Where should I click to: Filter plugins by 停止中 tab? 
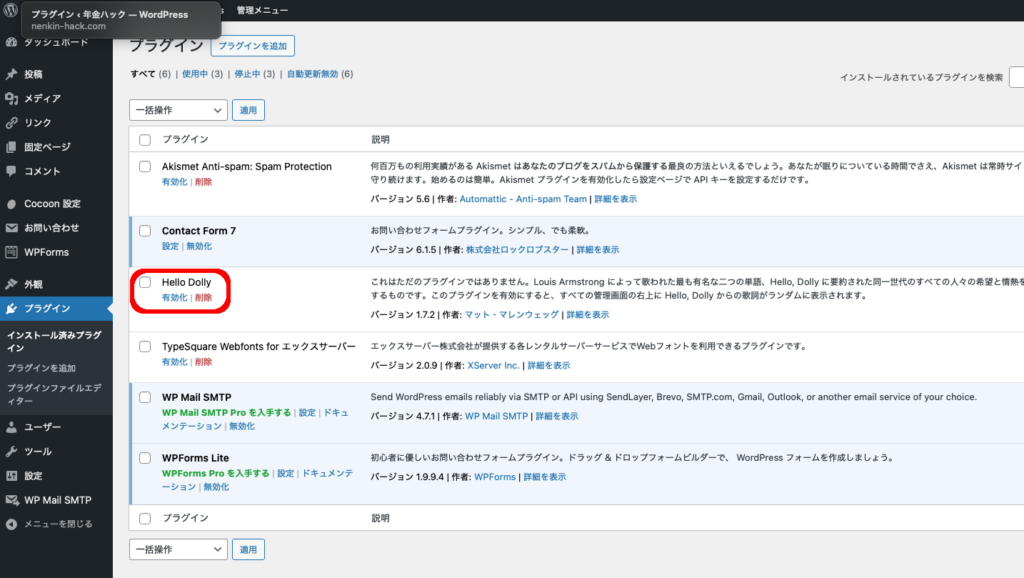click(x=247, y=74)
